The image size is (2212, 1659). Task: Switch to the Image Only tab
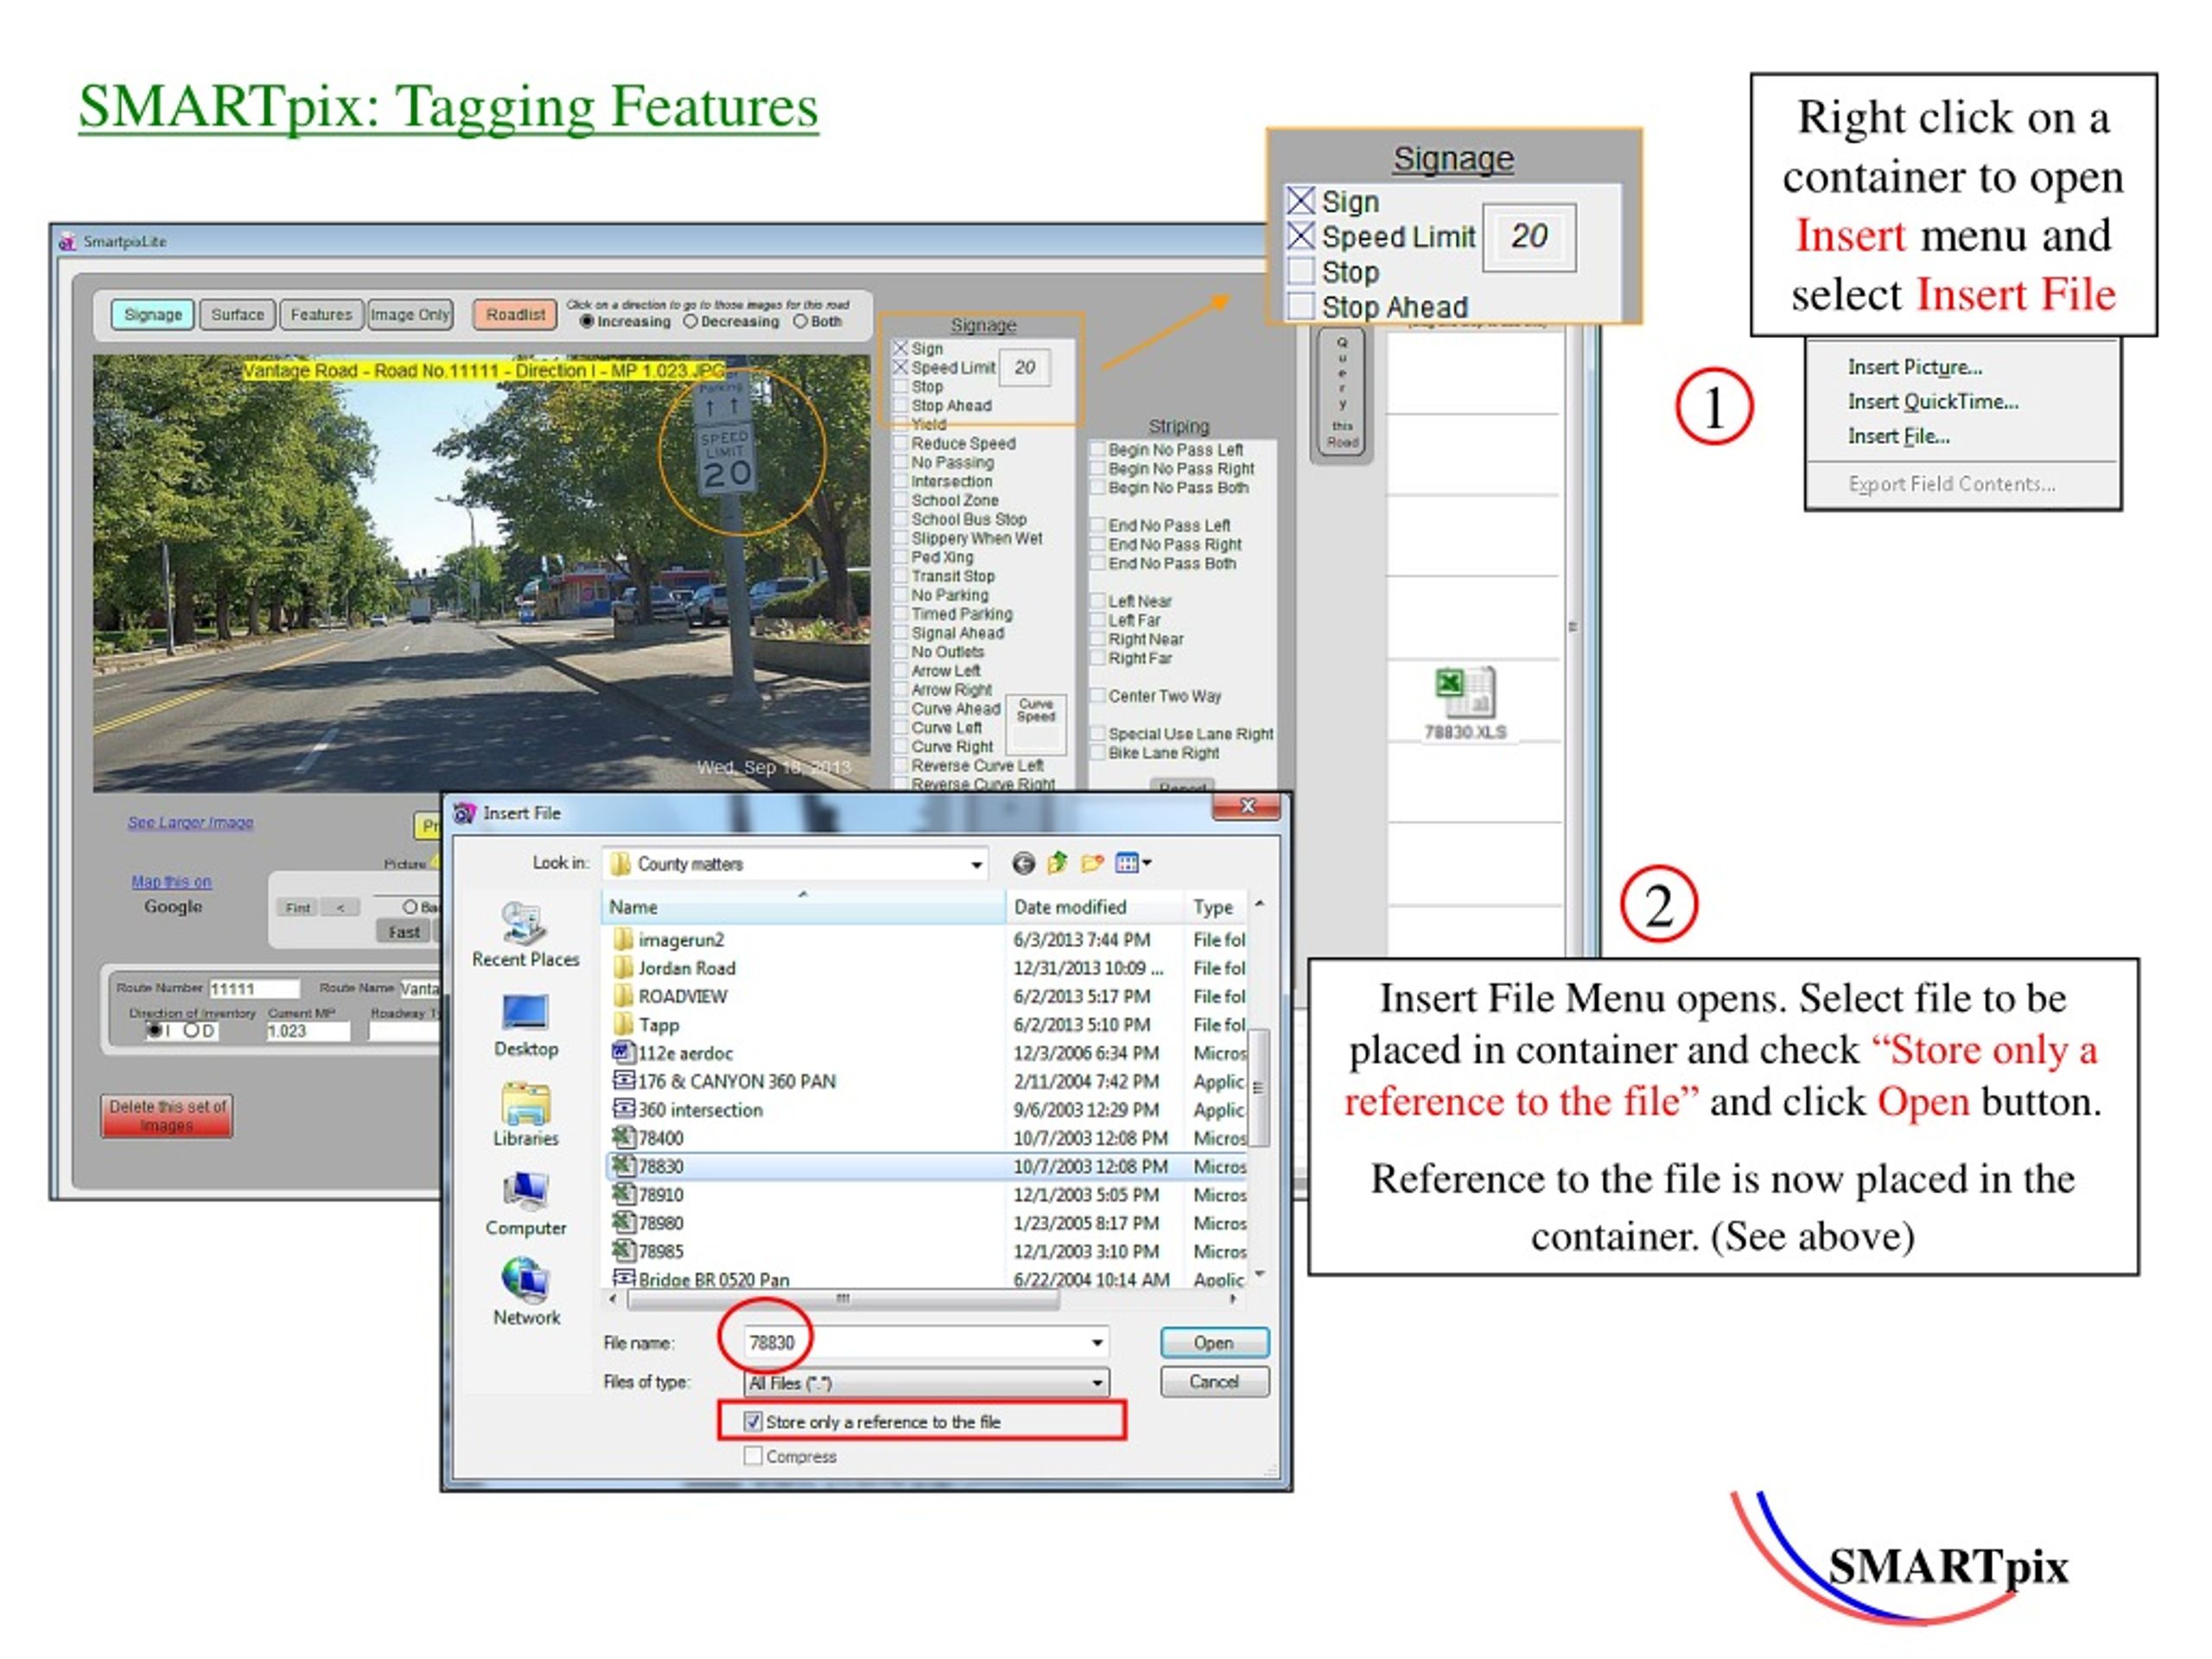pyautogui.click(x=410, y=314)
